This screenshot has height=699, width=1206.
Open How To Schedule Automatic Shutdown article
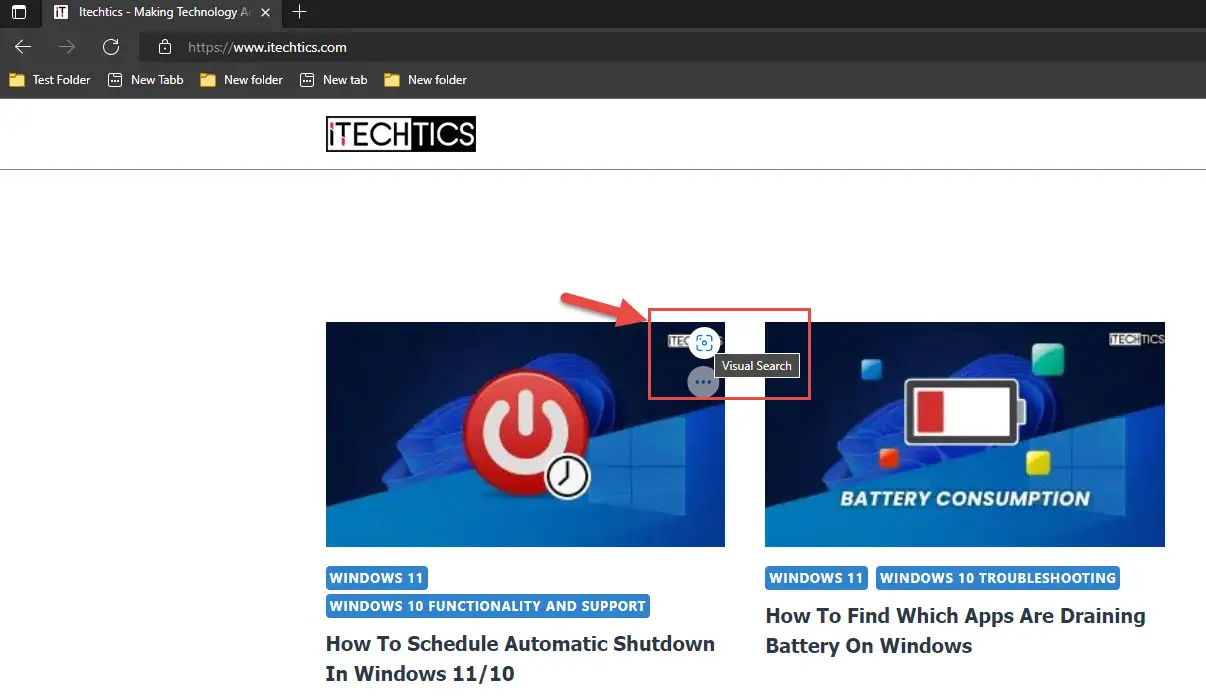(x=520, y=659)
